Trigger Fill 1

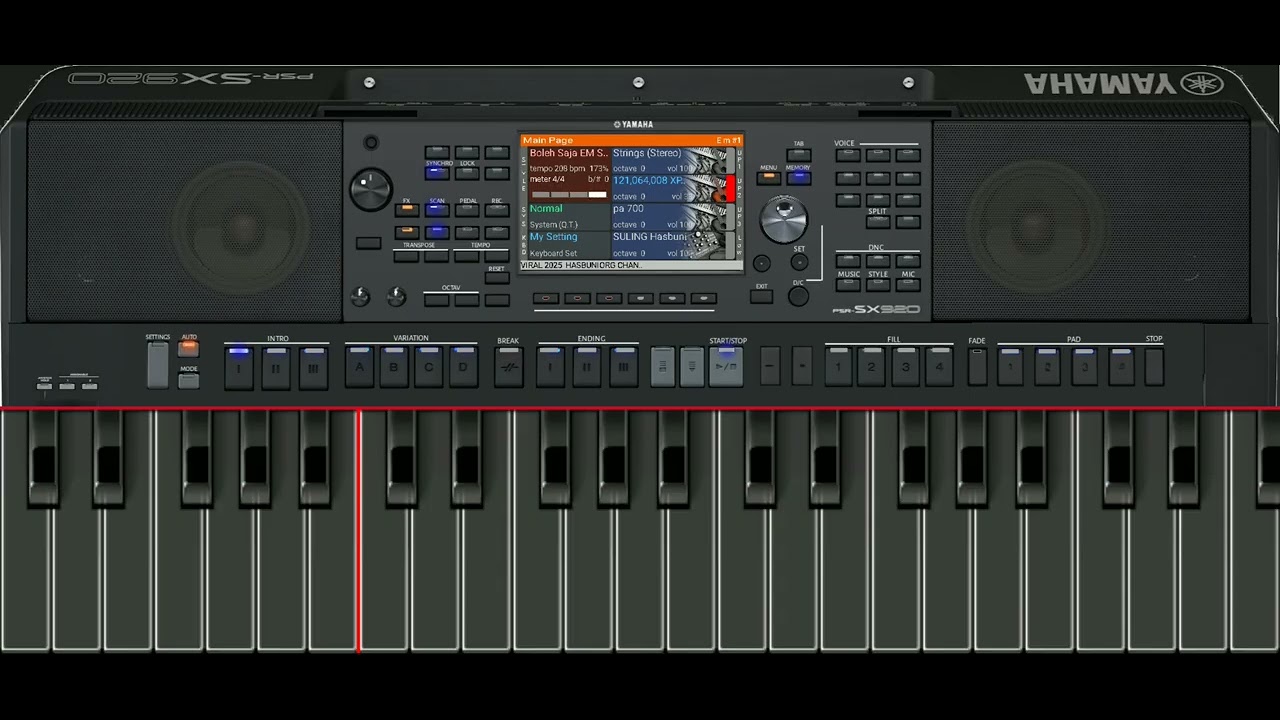tap(839, 366)
